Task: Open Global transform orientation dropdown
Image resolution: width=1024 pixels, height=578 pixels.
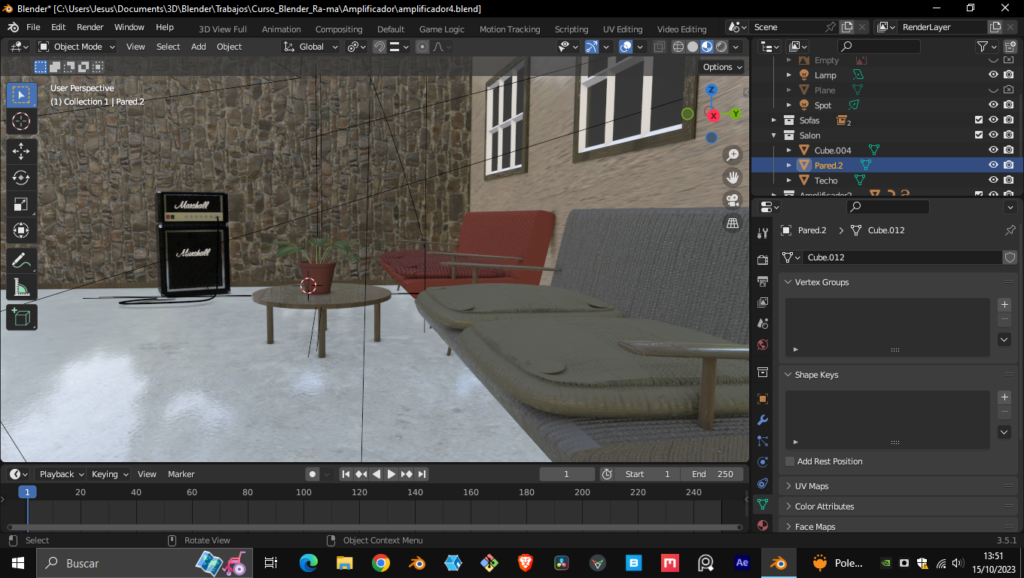Action: click(311, 46)
